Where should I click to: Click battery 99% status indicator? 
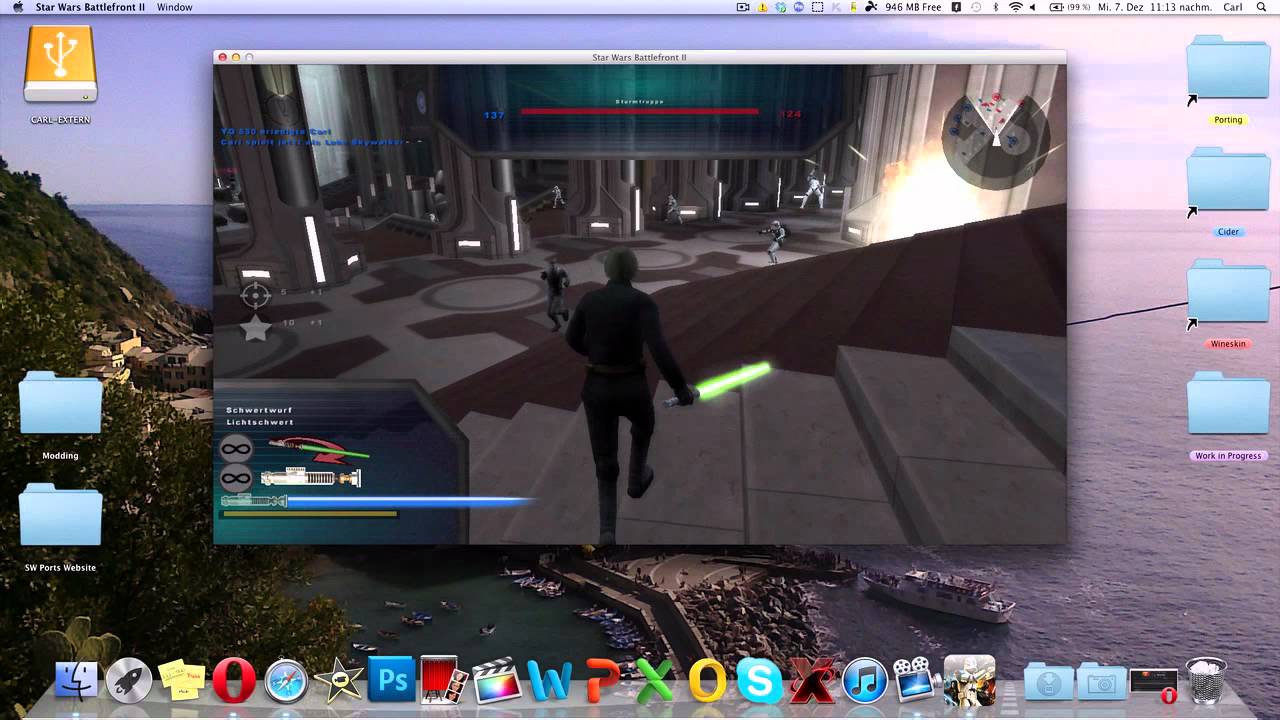tap(1070, 7)
